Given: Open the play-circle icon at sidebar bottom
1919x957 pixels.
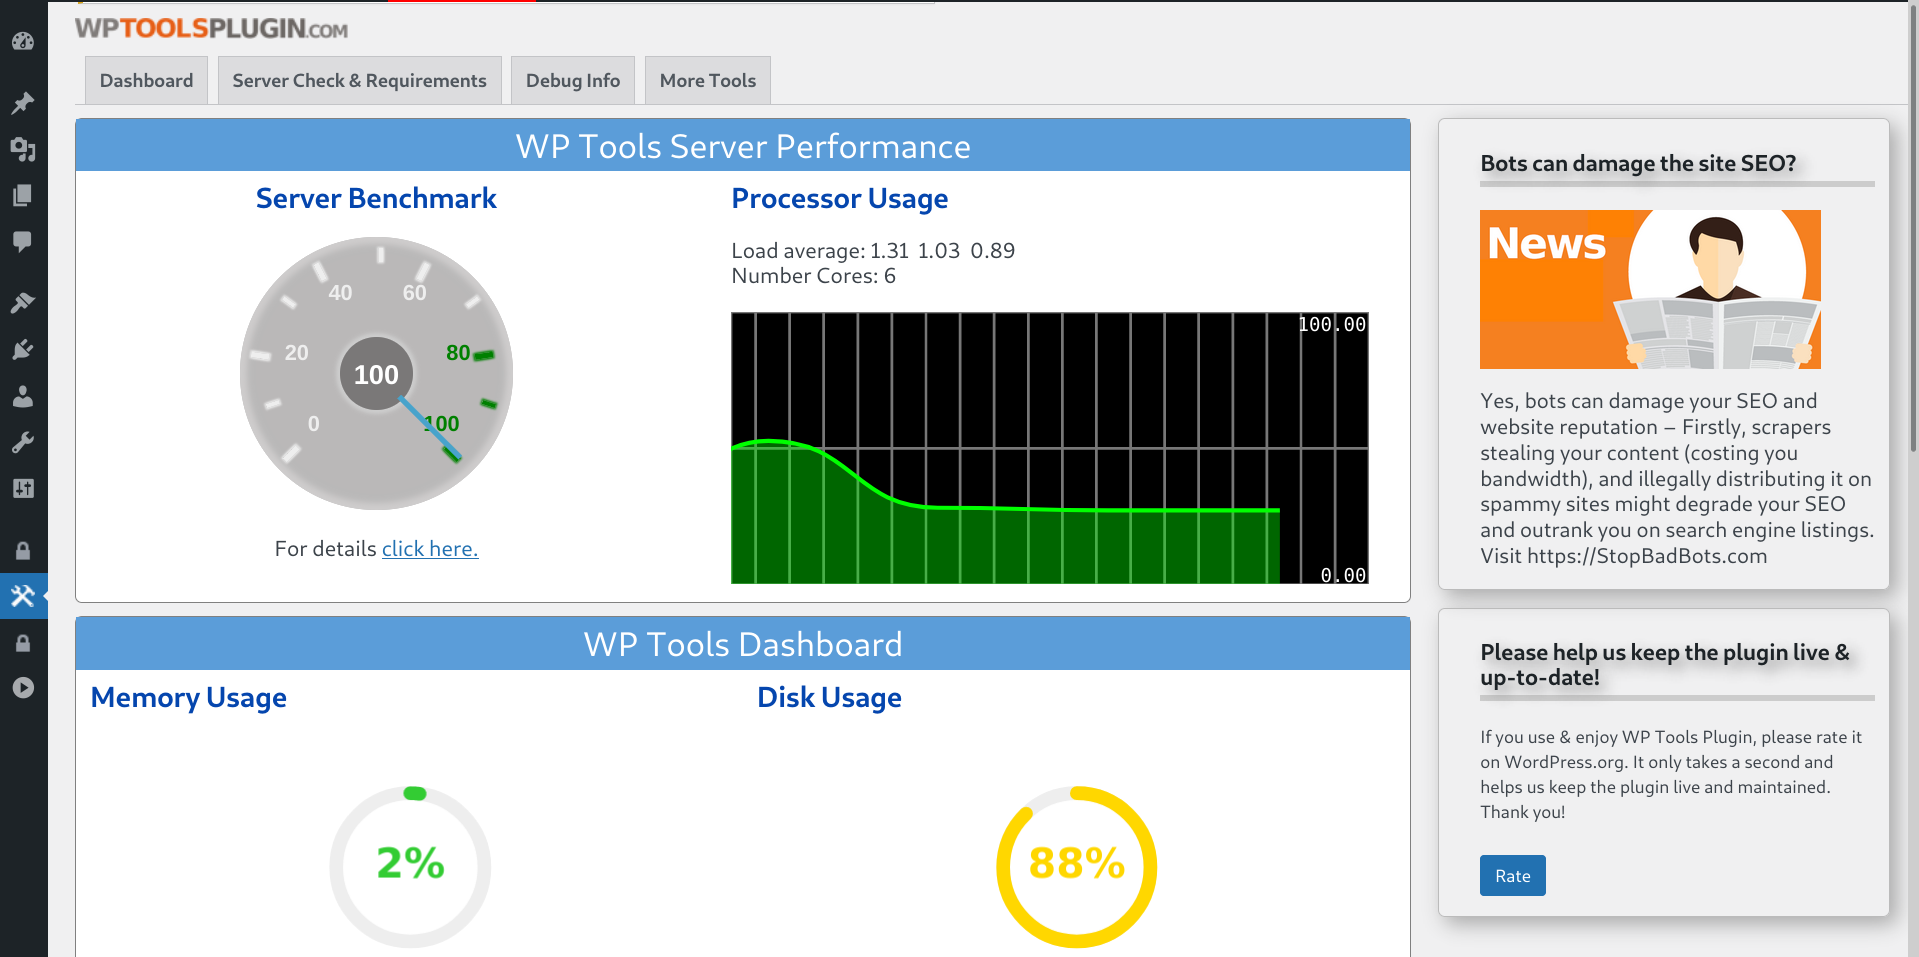Looking at the screenshot, I should point(24,687).
